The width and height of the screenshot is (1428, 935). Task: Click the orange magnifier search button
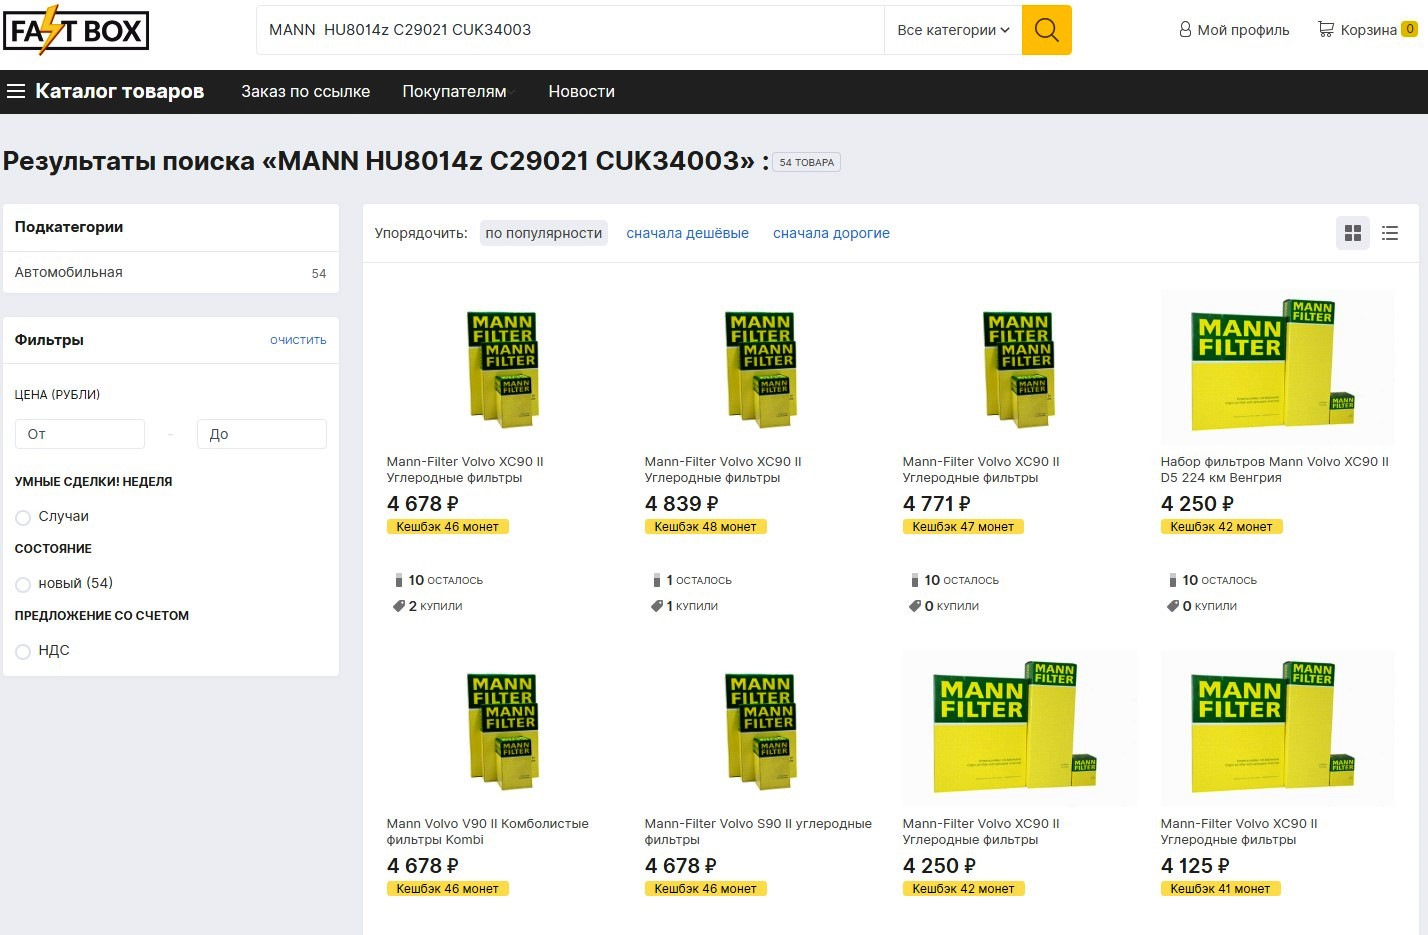click(x=1046, y=30)
